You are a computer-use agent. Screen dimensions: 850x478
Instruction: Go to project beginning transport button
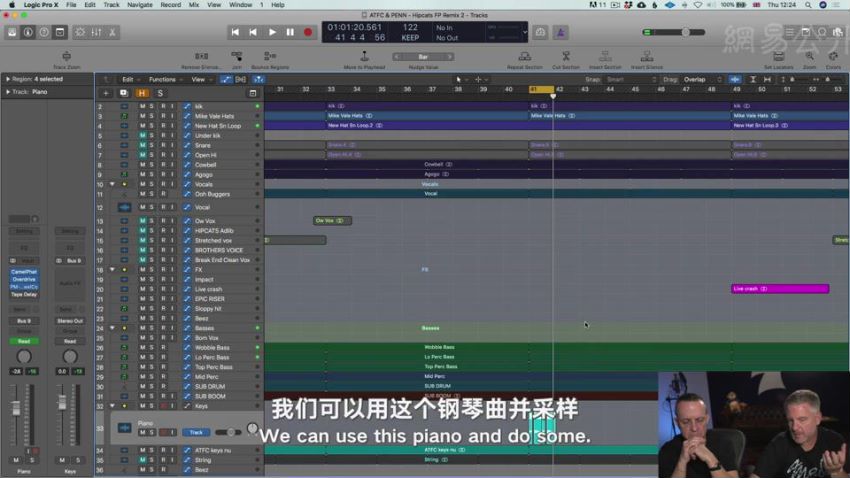click(x=235, y=33)
